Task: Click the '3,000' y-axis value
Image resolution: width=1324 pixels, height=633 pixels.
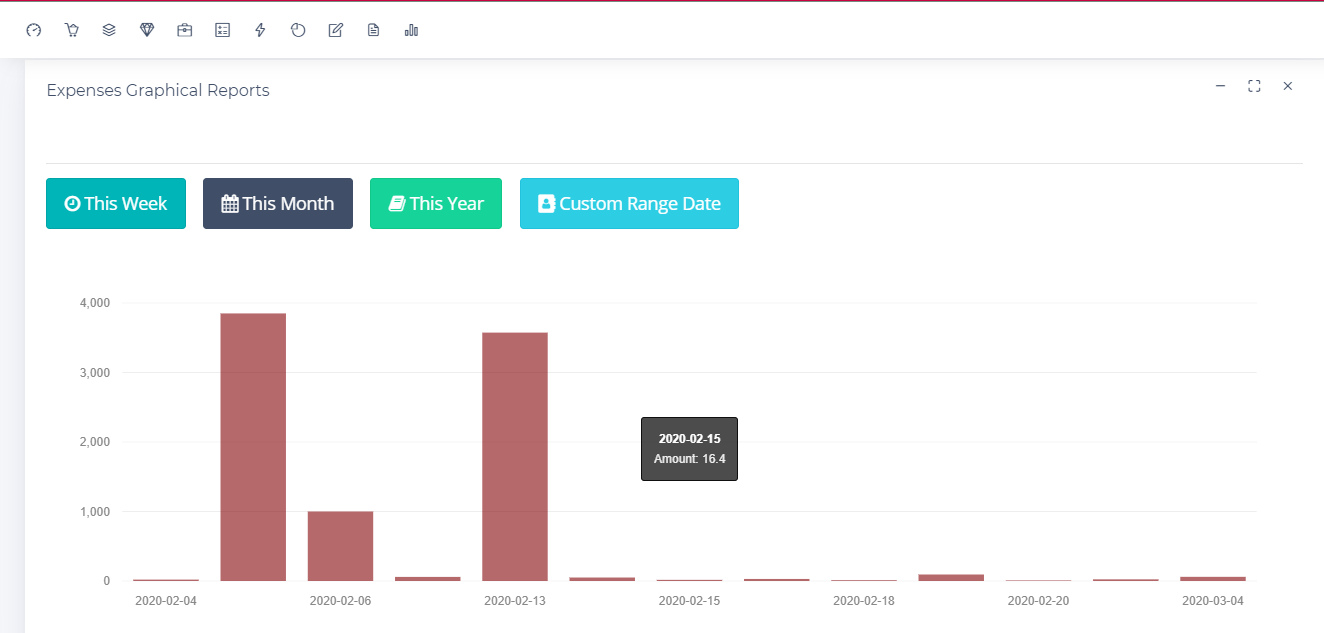Action: coord(95,372)
